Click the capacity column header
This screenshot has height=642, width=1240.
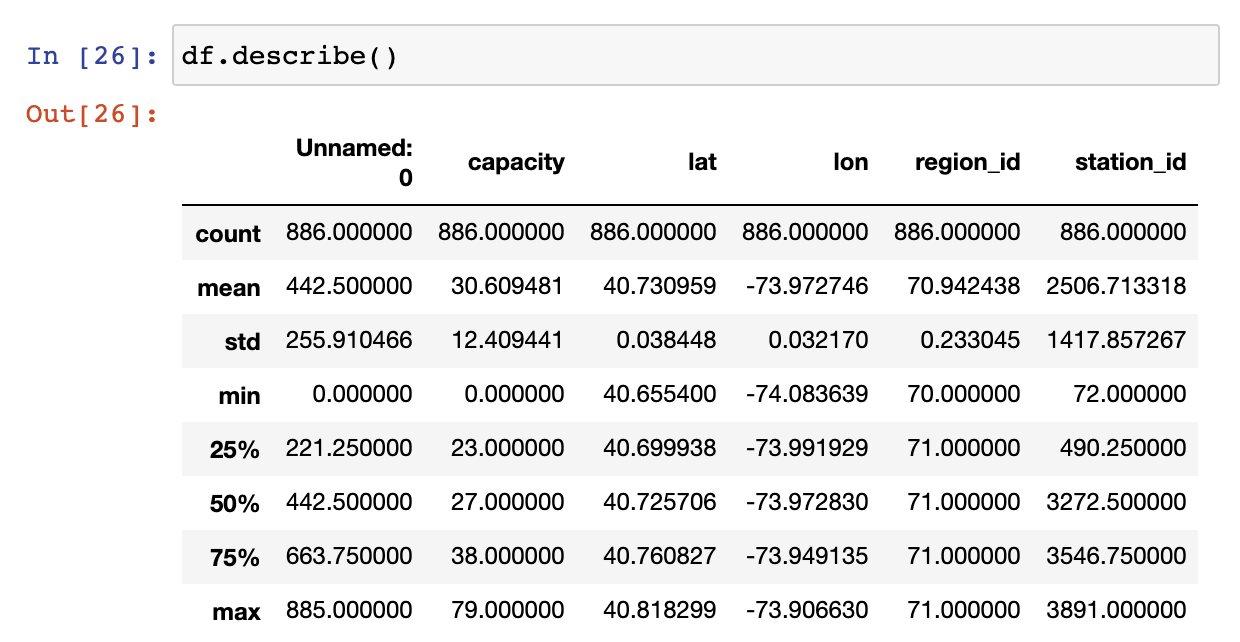516,162
